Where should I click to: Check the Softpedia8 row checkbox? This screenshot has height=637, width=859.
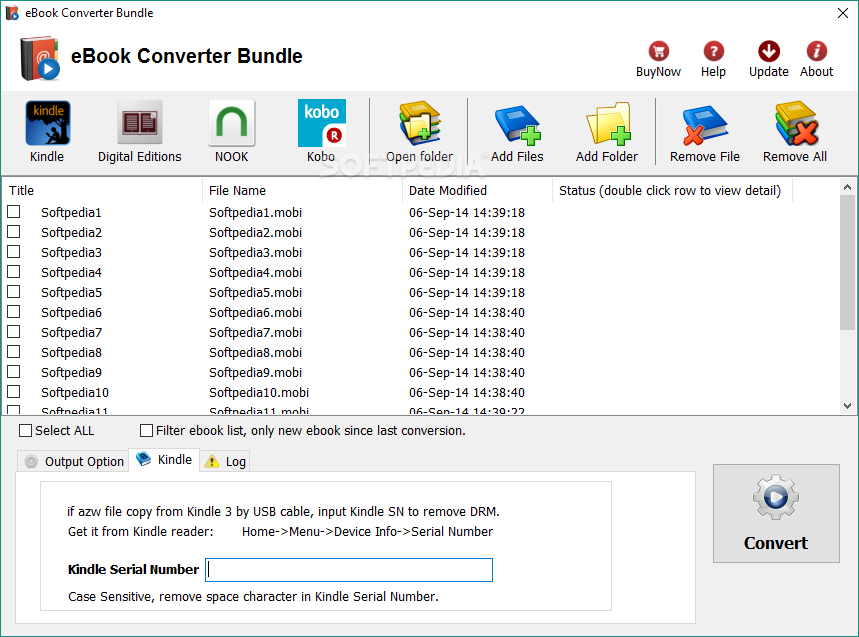click(14, 352)
